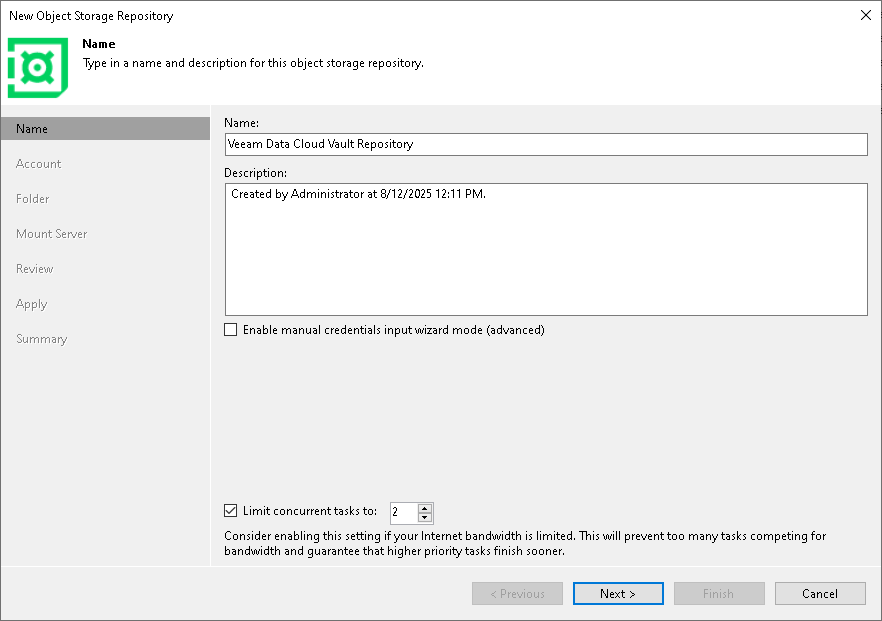Click the bandwidth hint text about concurrent tasks
Image resolution: width=882 pixels, height=621 pixels.
pyautogui.click(x=525, y=543)
